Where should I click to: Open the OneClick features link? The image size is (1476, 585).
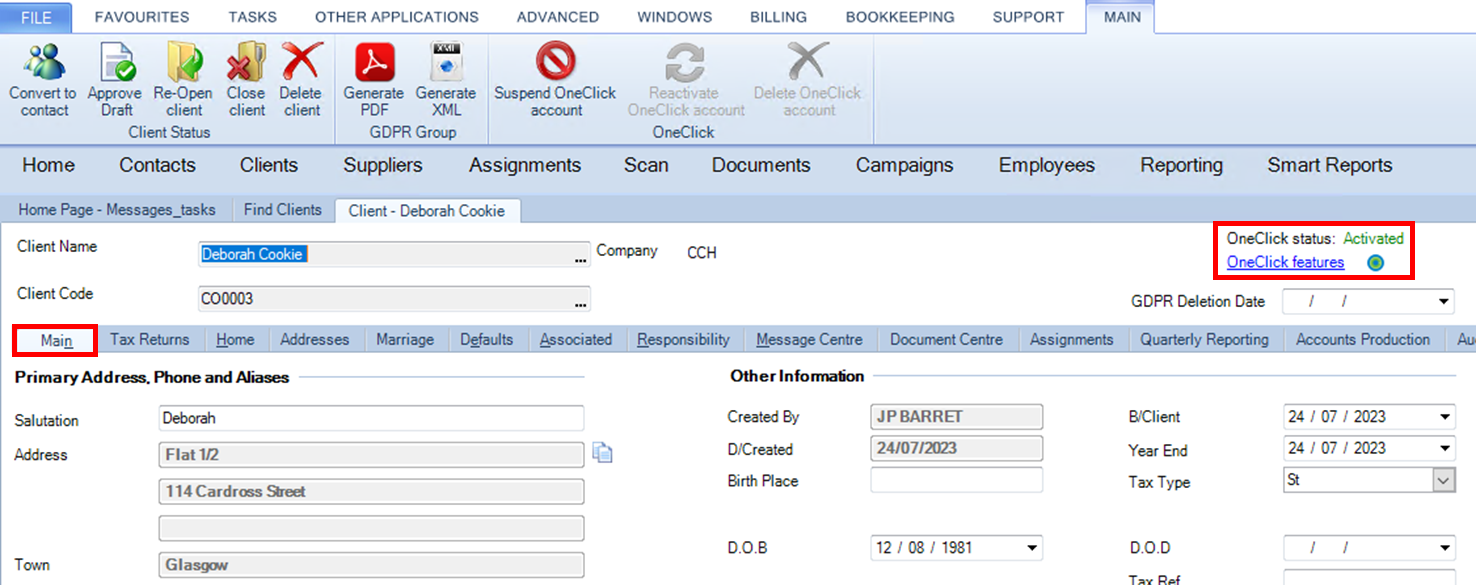[x=1285, y=262]
